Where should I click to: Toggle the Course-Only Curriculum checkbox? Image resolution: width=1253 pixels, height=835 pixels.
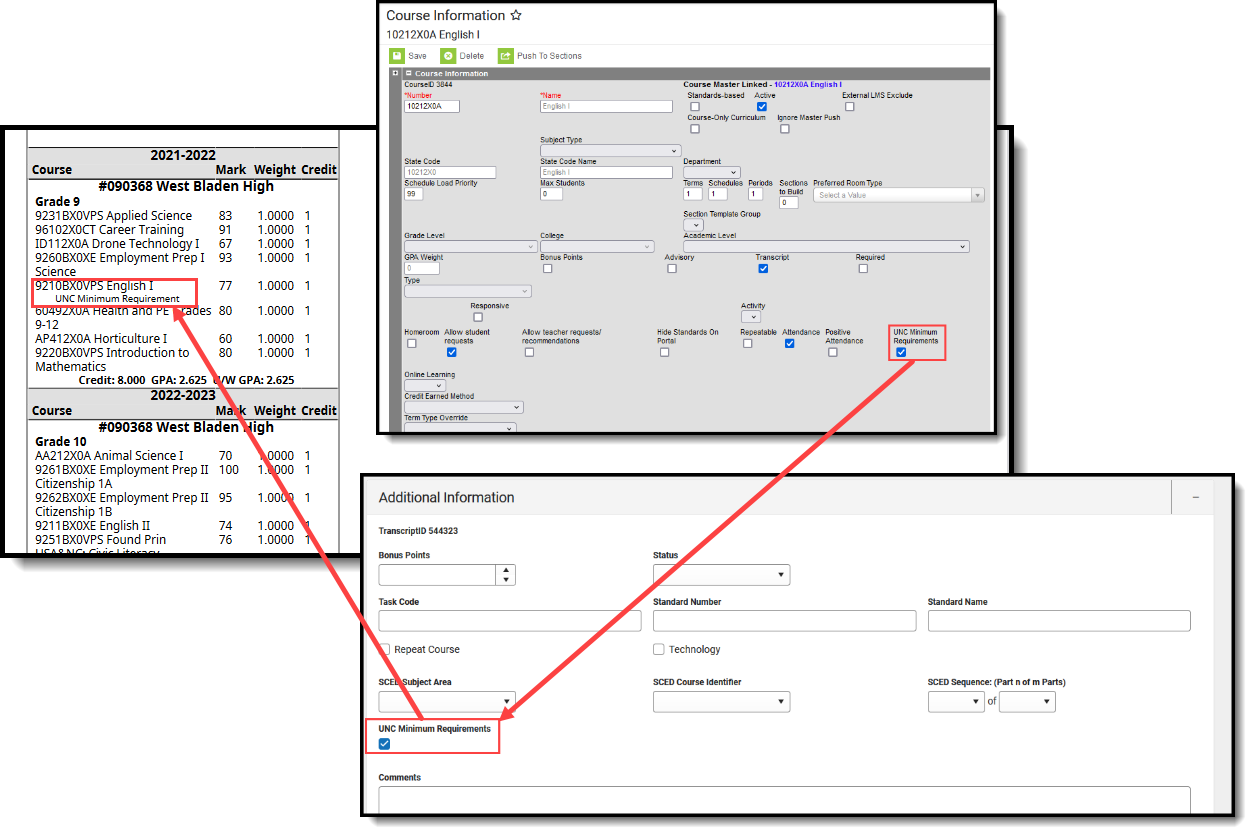coord(695,128)
